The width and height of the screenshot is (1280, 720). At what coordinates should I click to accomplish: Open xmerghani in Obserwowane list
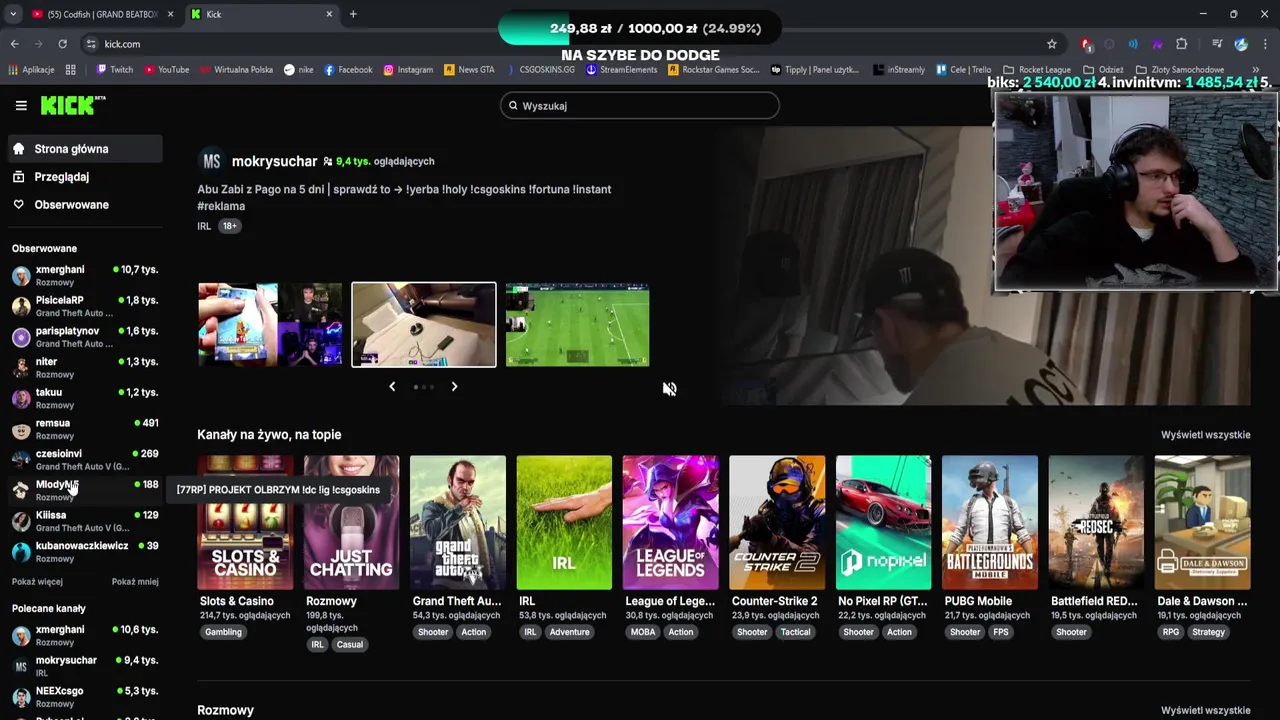pyautogui.click(x=85, y=275)
